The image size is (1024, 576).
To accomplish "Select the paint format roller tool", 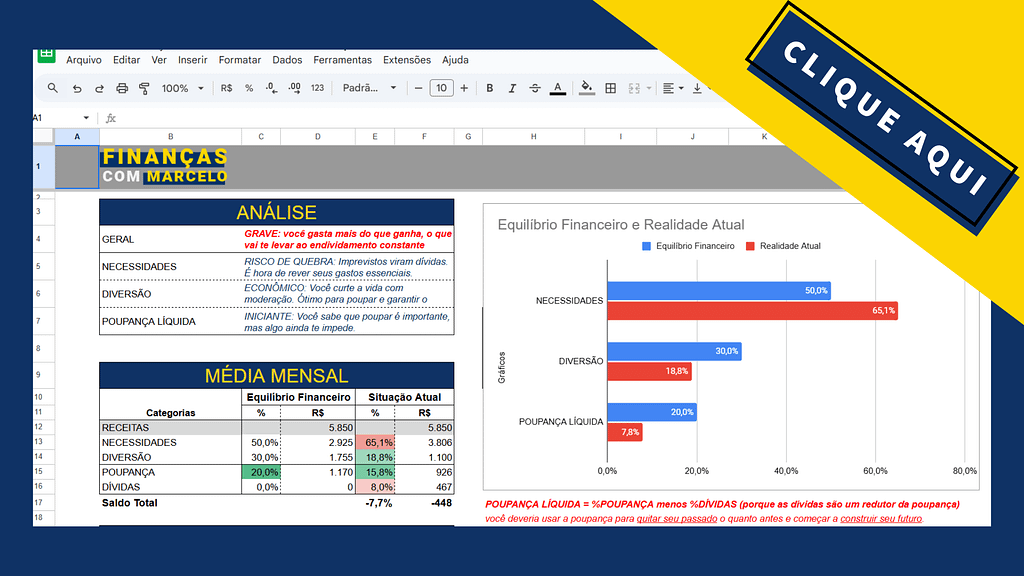I will click(x=145, y=88).
